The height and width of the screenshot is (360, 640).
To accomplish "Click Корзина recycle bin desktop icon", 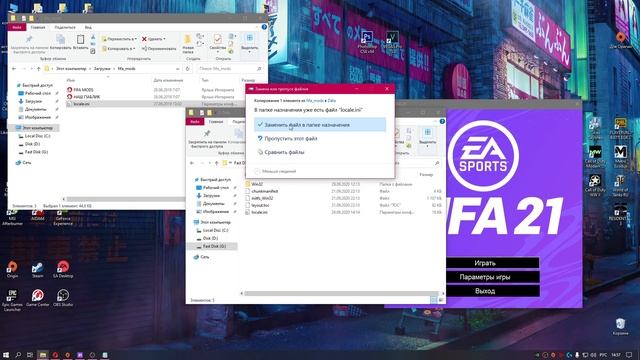I will coord(620,327).
